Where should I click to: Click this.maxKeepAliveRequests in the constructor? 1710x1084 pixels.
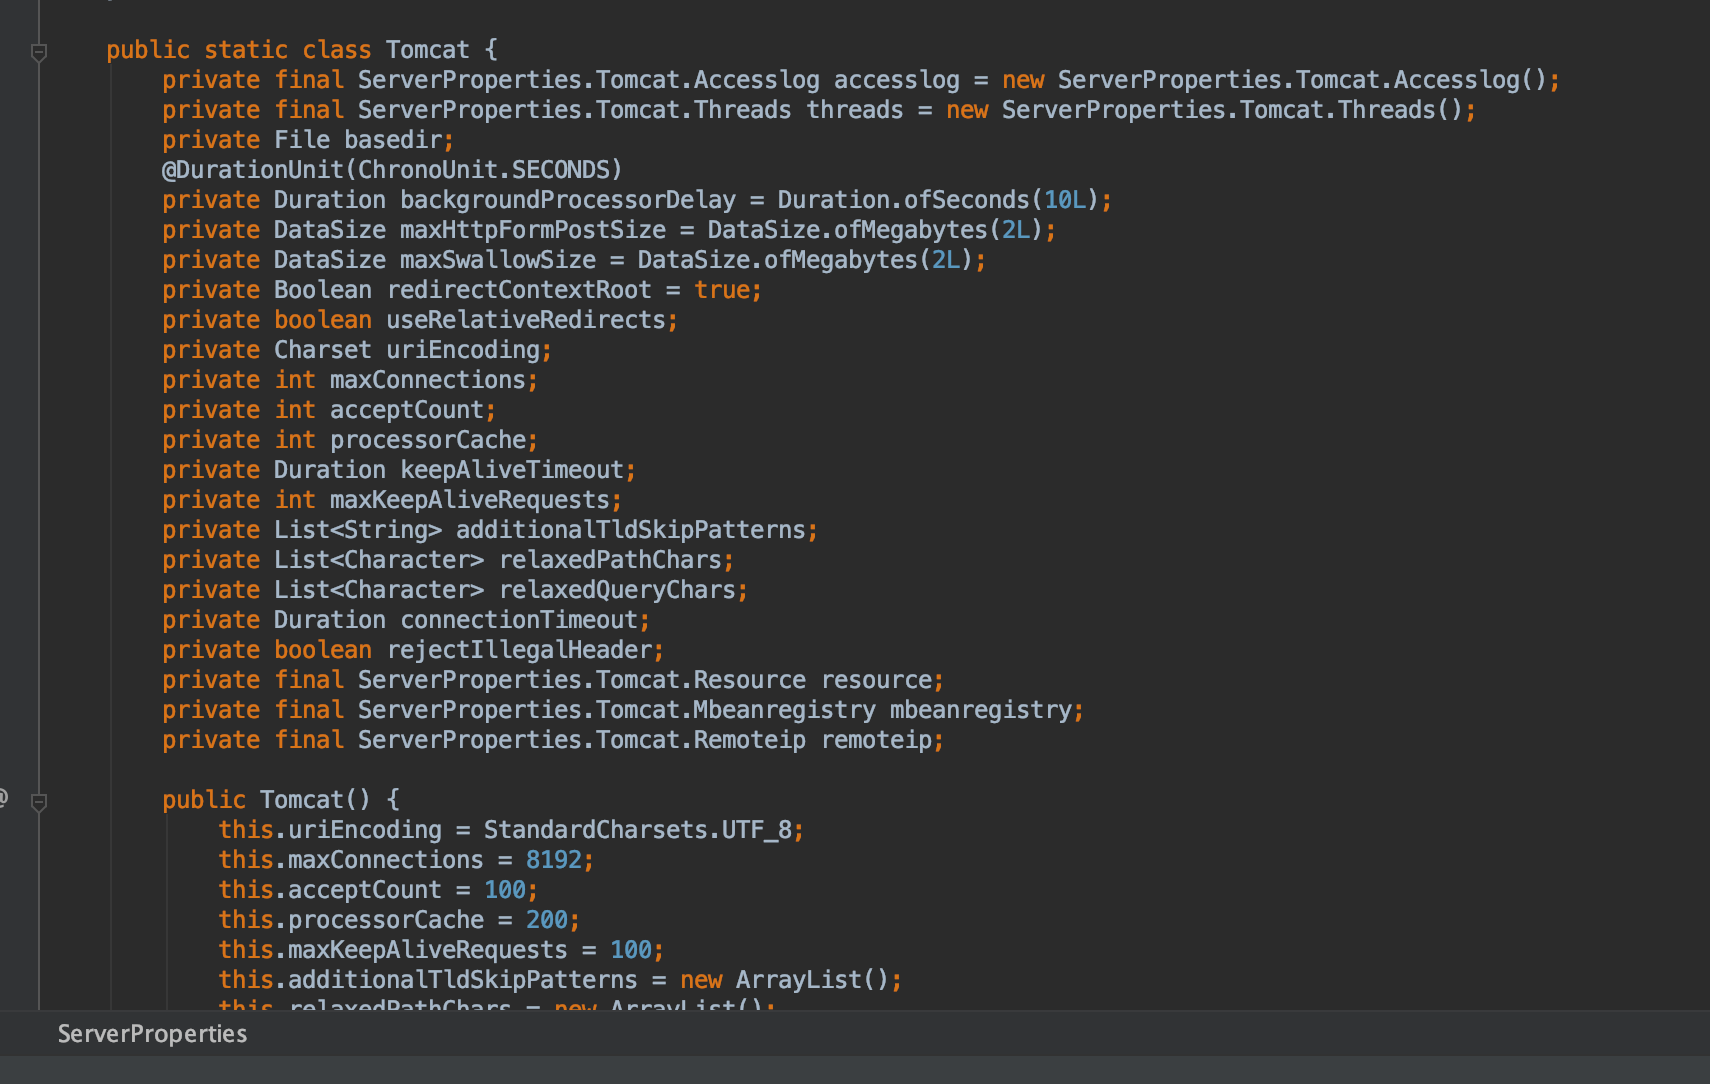pos(393,950)
